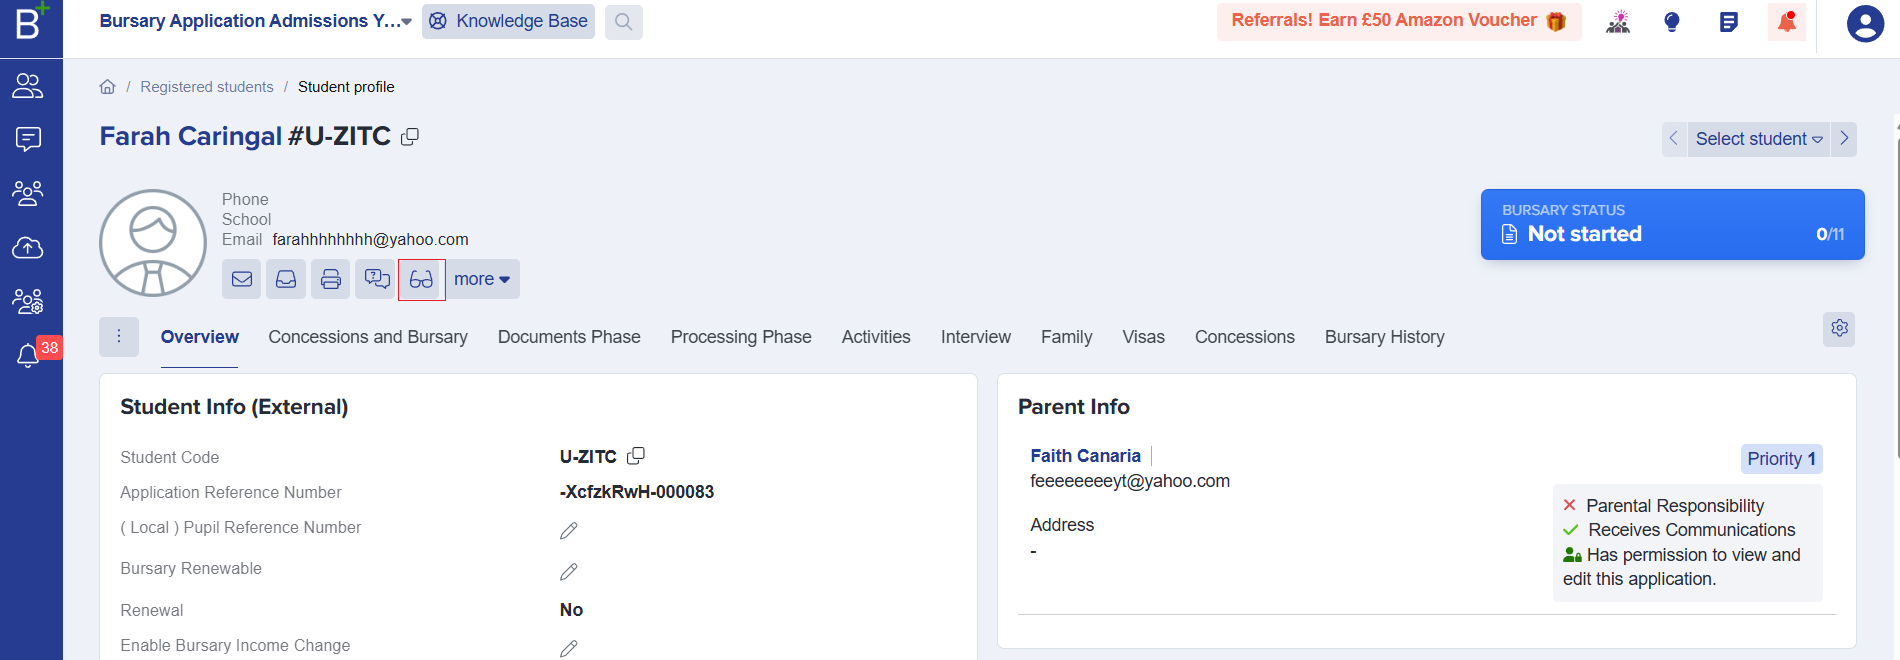The image size is (1900, 660).
Task: Open the user settings sidebar icon
Action: pos(28,301)
